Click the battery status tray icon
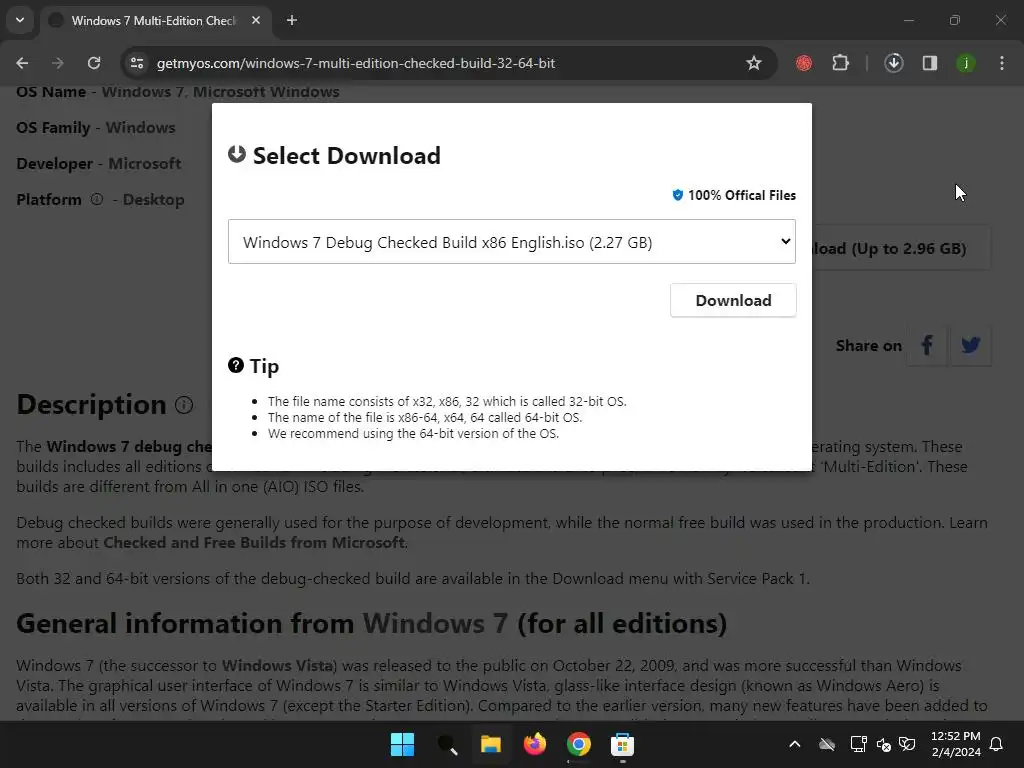The width and height of the screenshot is (1024, 768). point(907,744)
